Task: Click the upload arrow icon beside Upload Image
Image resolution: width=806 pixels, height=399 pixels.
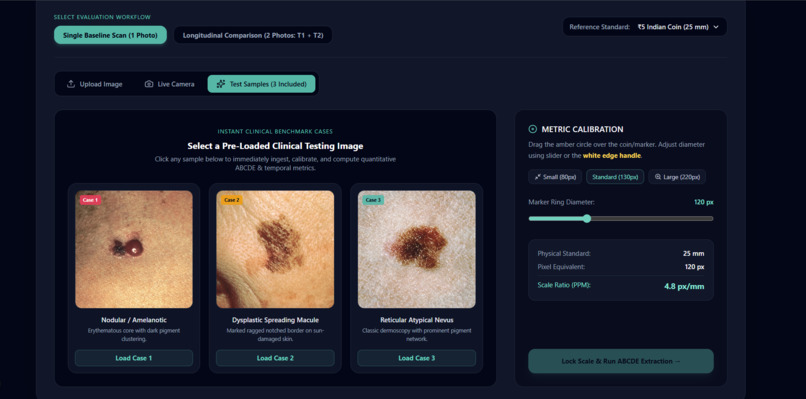Action: coord(71,84)
